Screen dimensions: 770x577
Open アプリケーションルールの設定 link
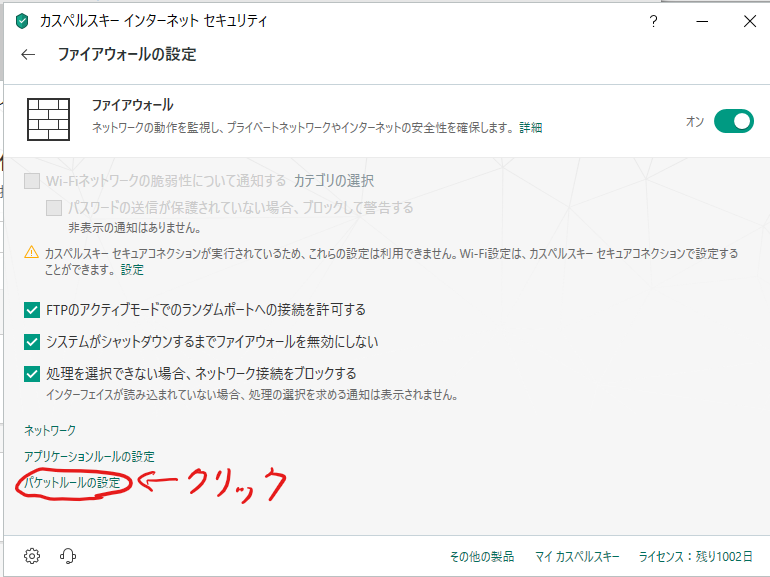[89, 456]
